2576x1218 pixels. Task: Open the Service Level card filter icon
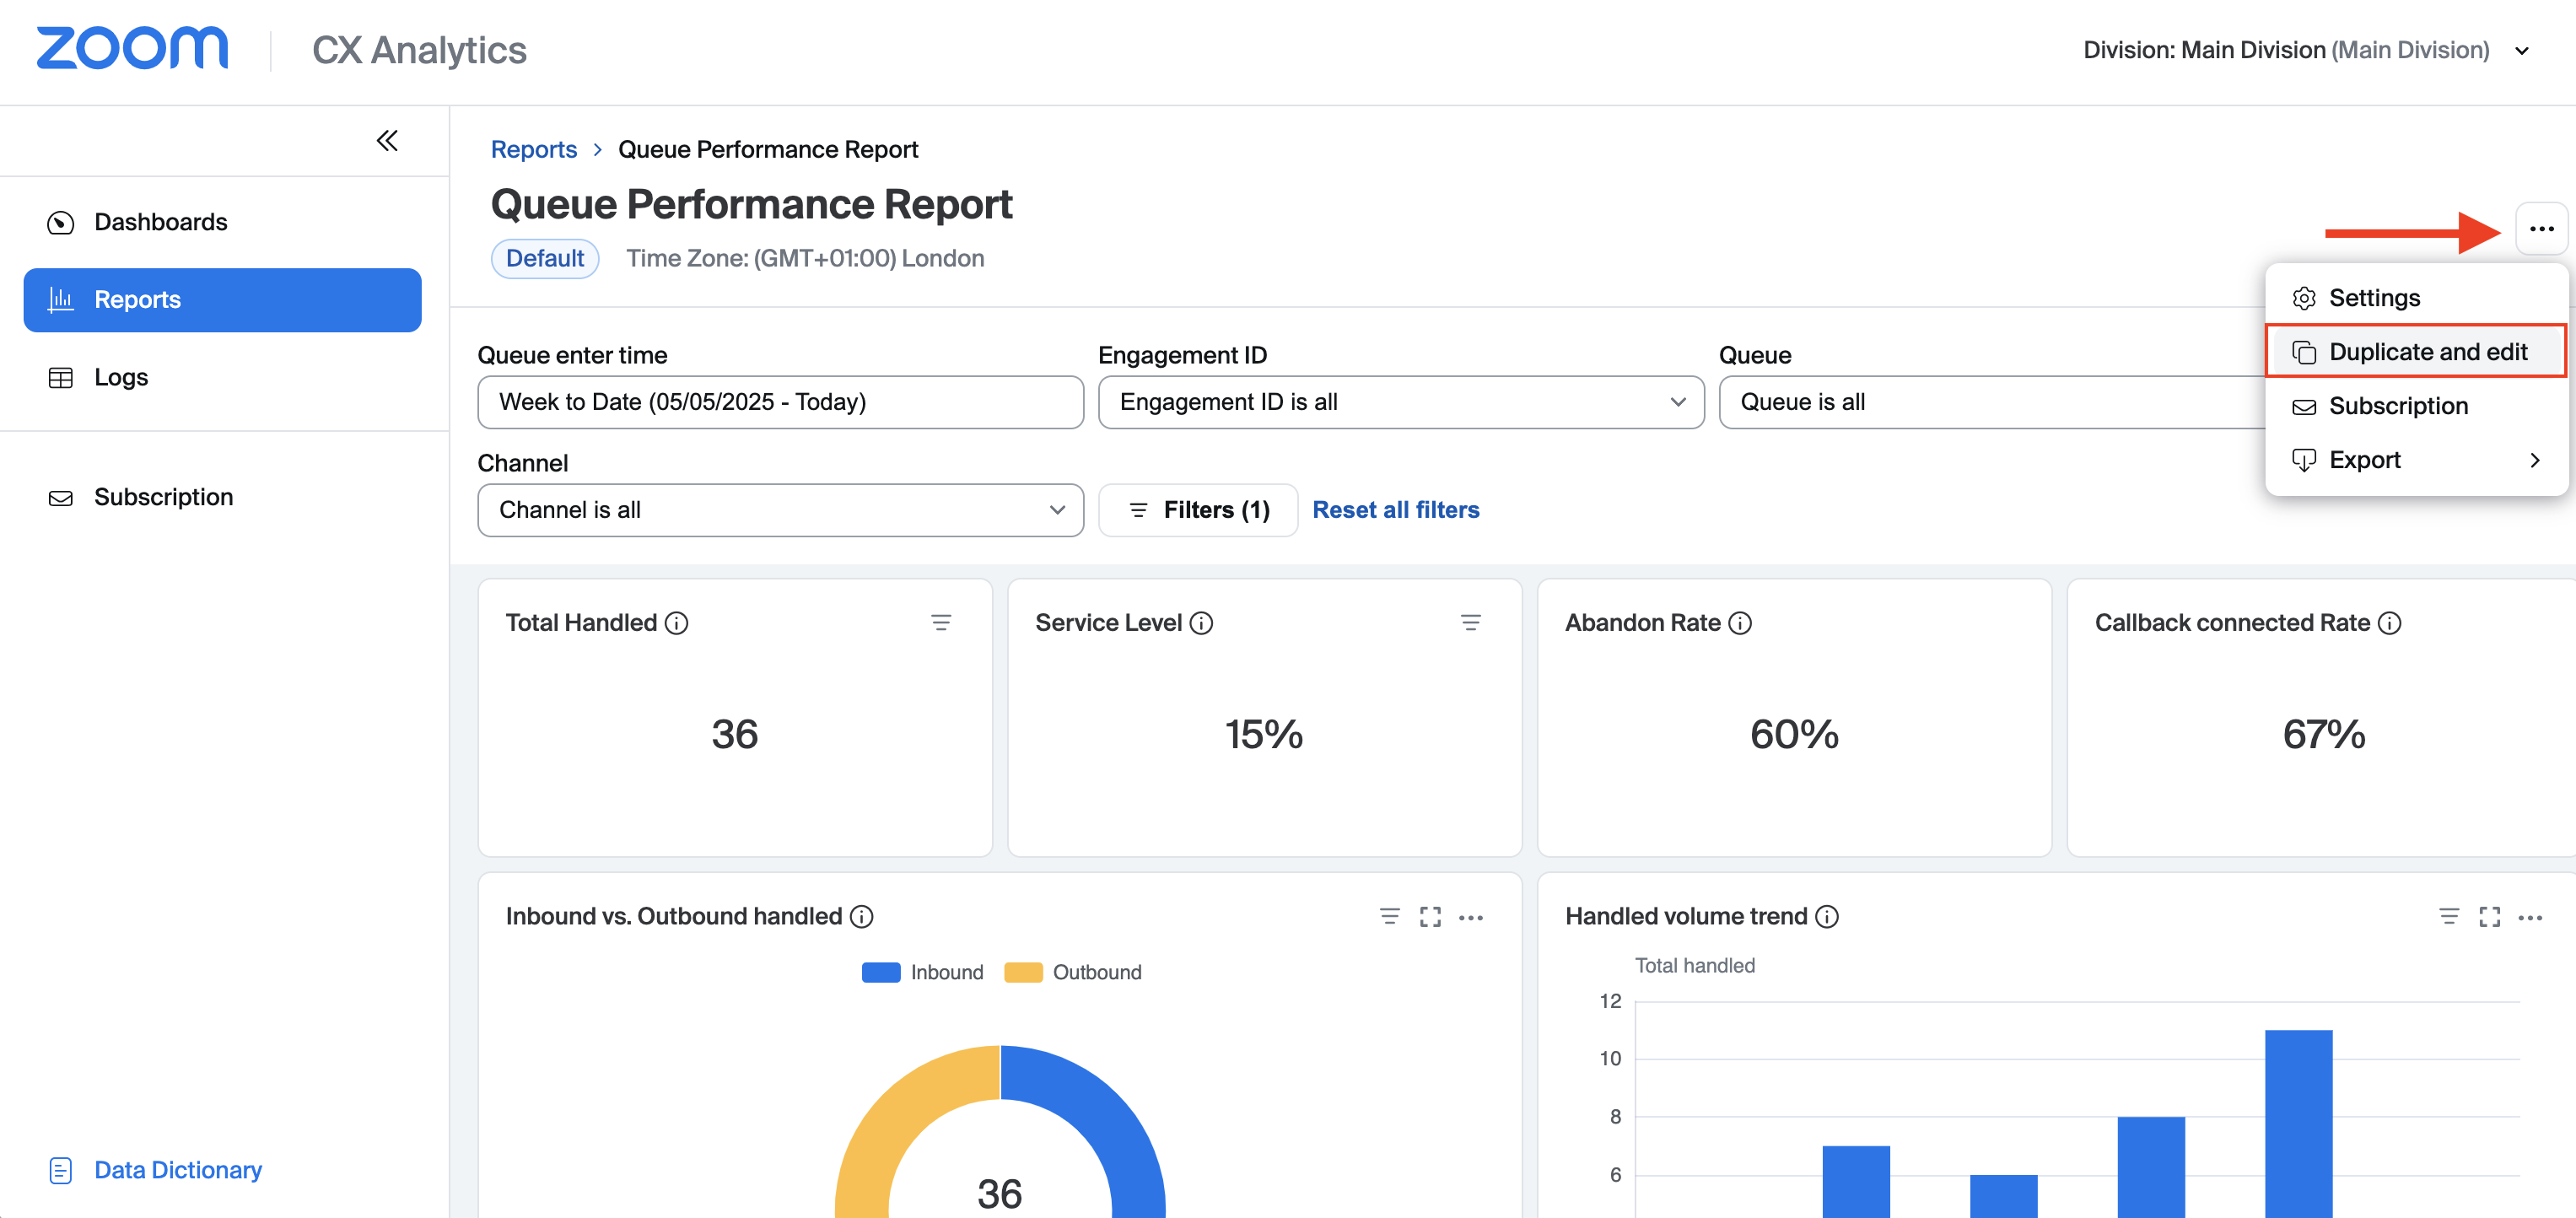pos(1470,623)
